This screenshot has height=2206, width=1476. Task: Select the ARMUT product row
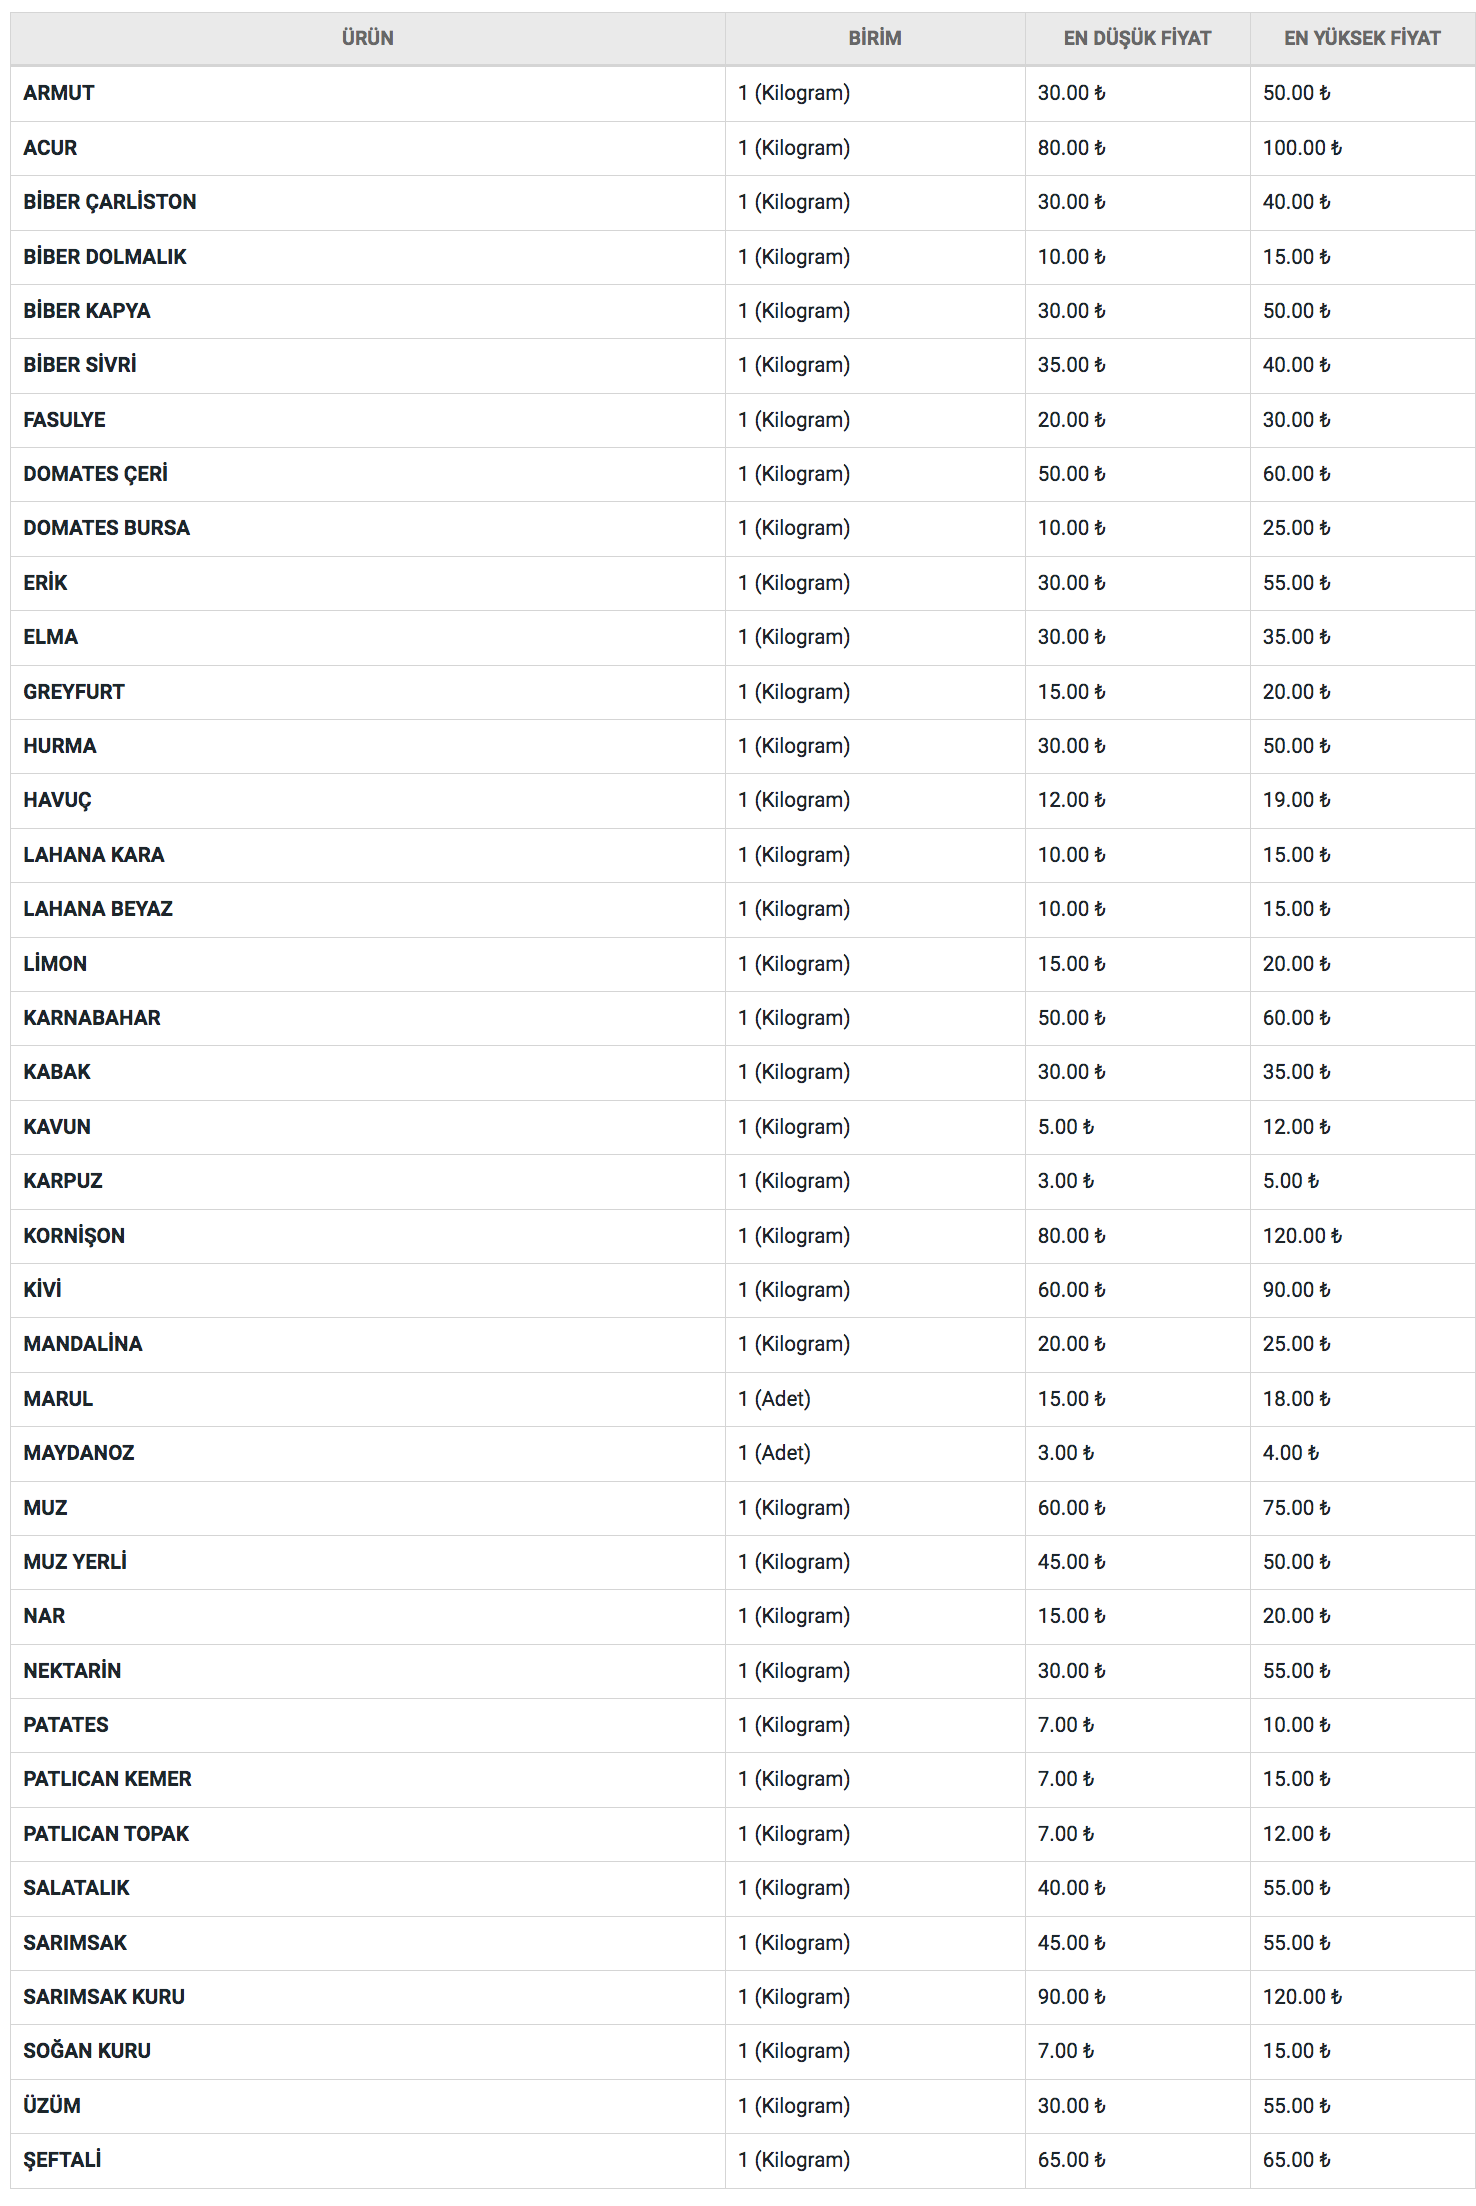click(59, 93)
